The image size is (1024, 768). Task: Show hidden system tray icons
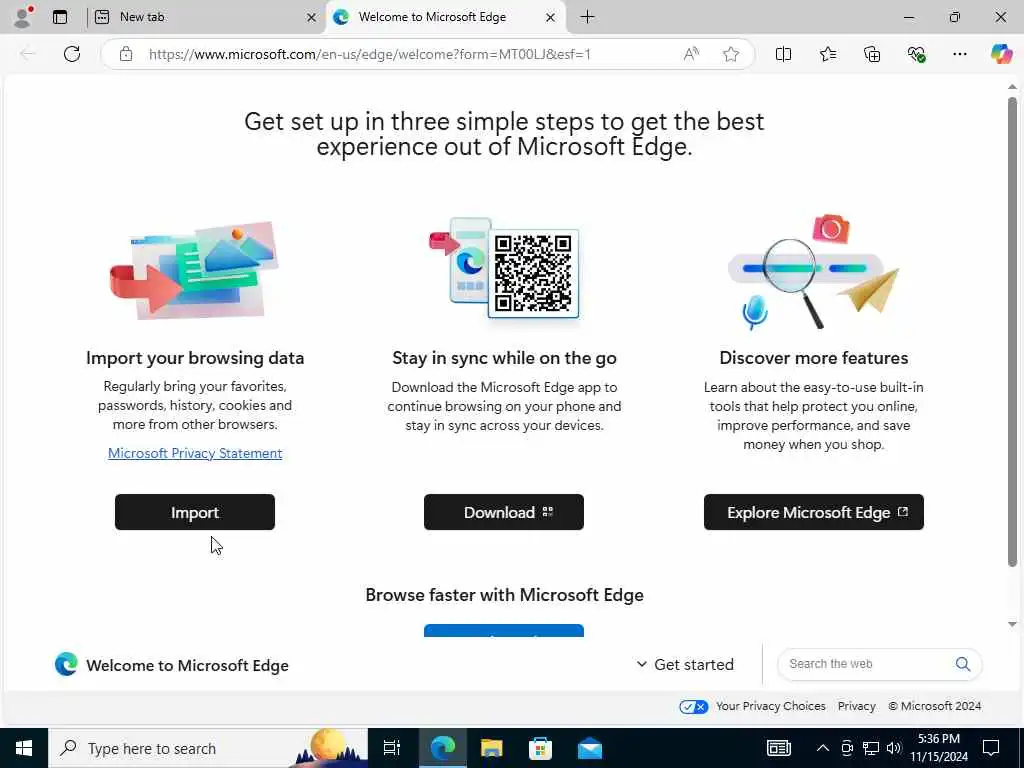(823, 748)
